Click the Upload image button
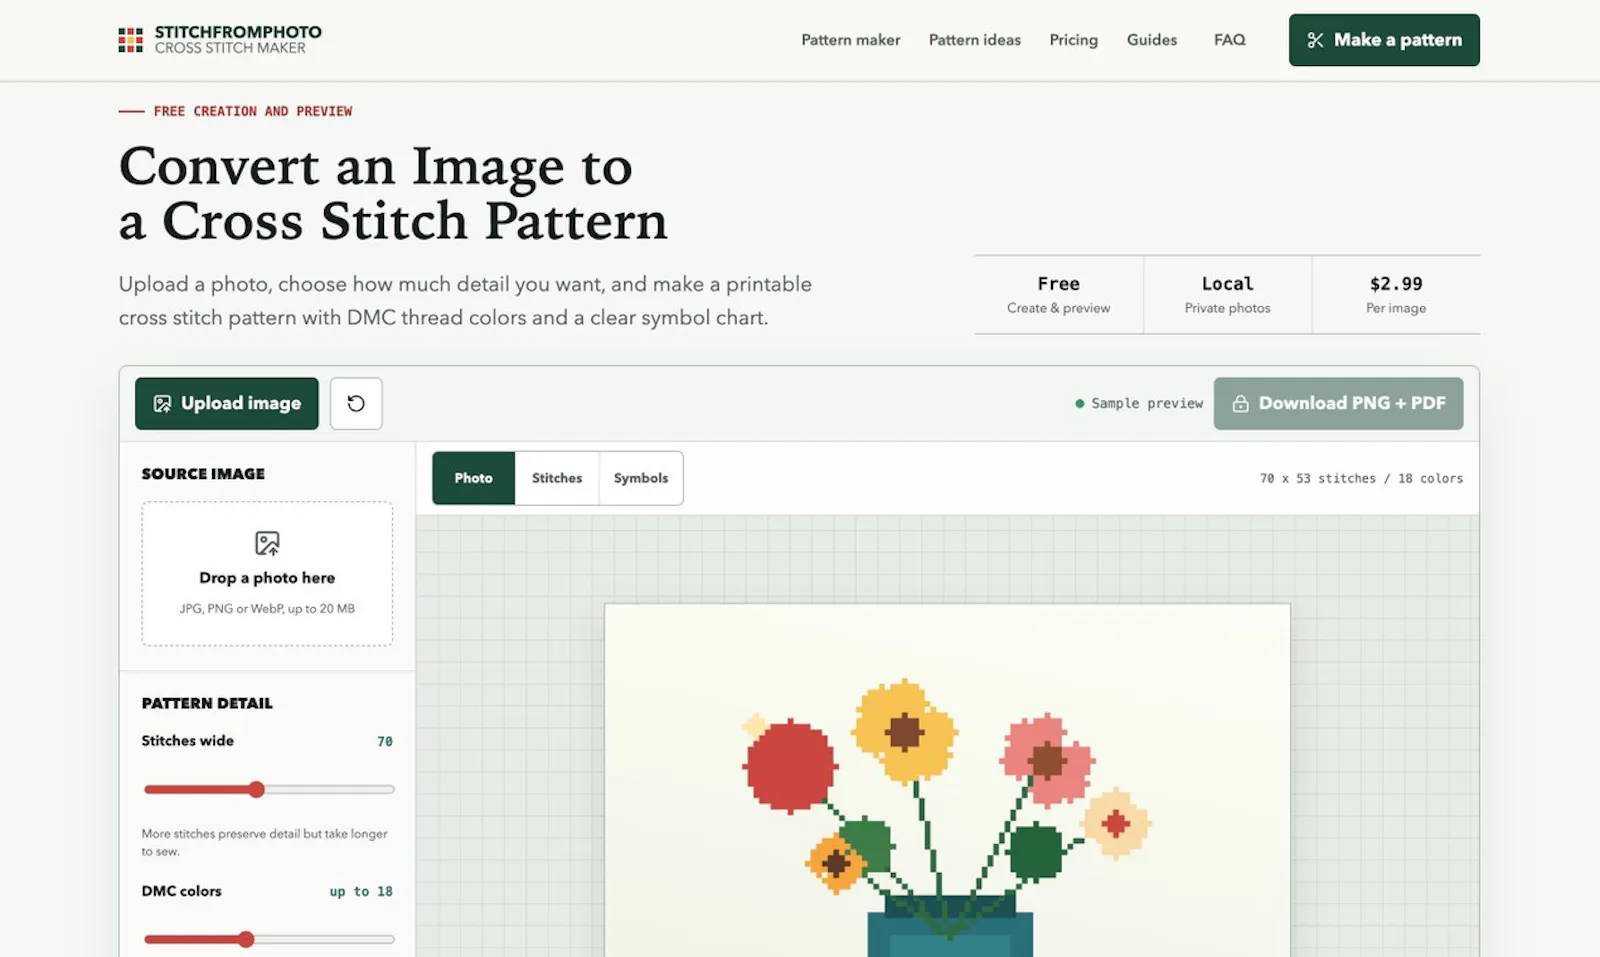This screenshot has width=1600, height=957. [227, 403]
